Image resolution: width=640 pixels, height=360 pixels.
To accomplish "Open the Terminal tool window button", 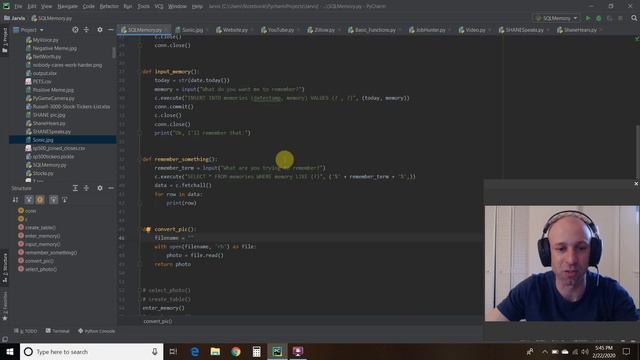I will pos(58,331).
